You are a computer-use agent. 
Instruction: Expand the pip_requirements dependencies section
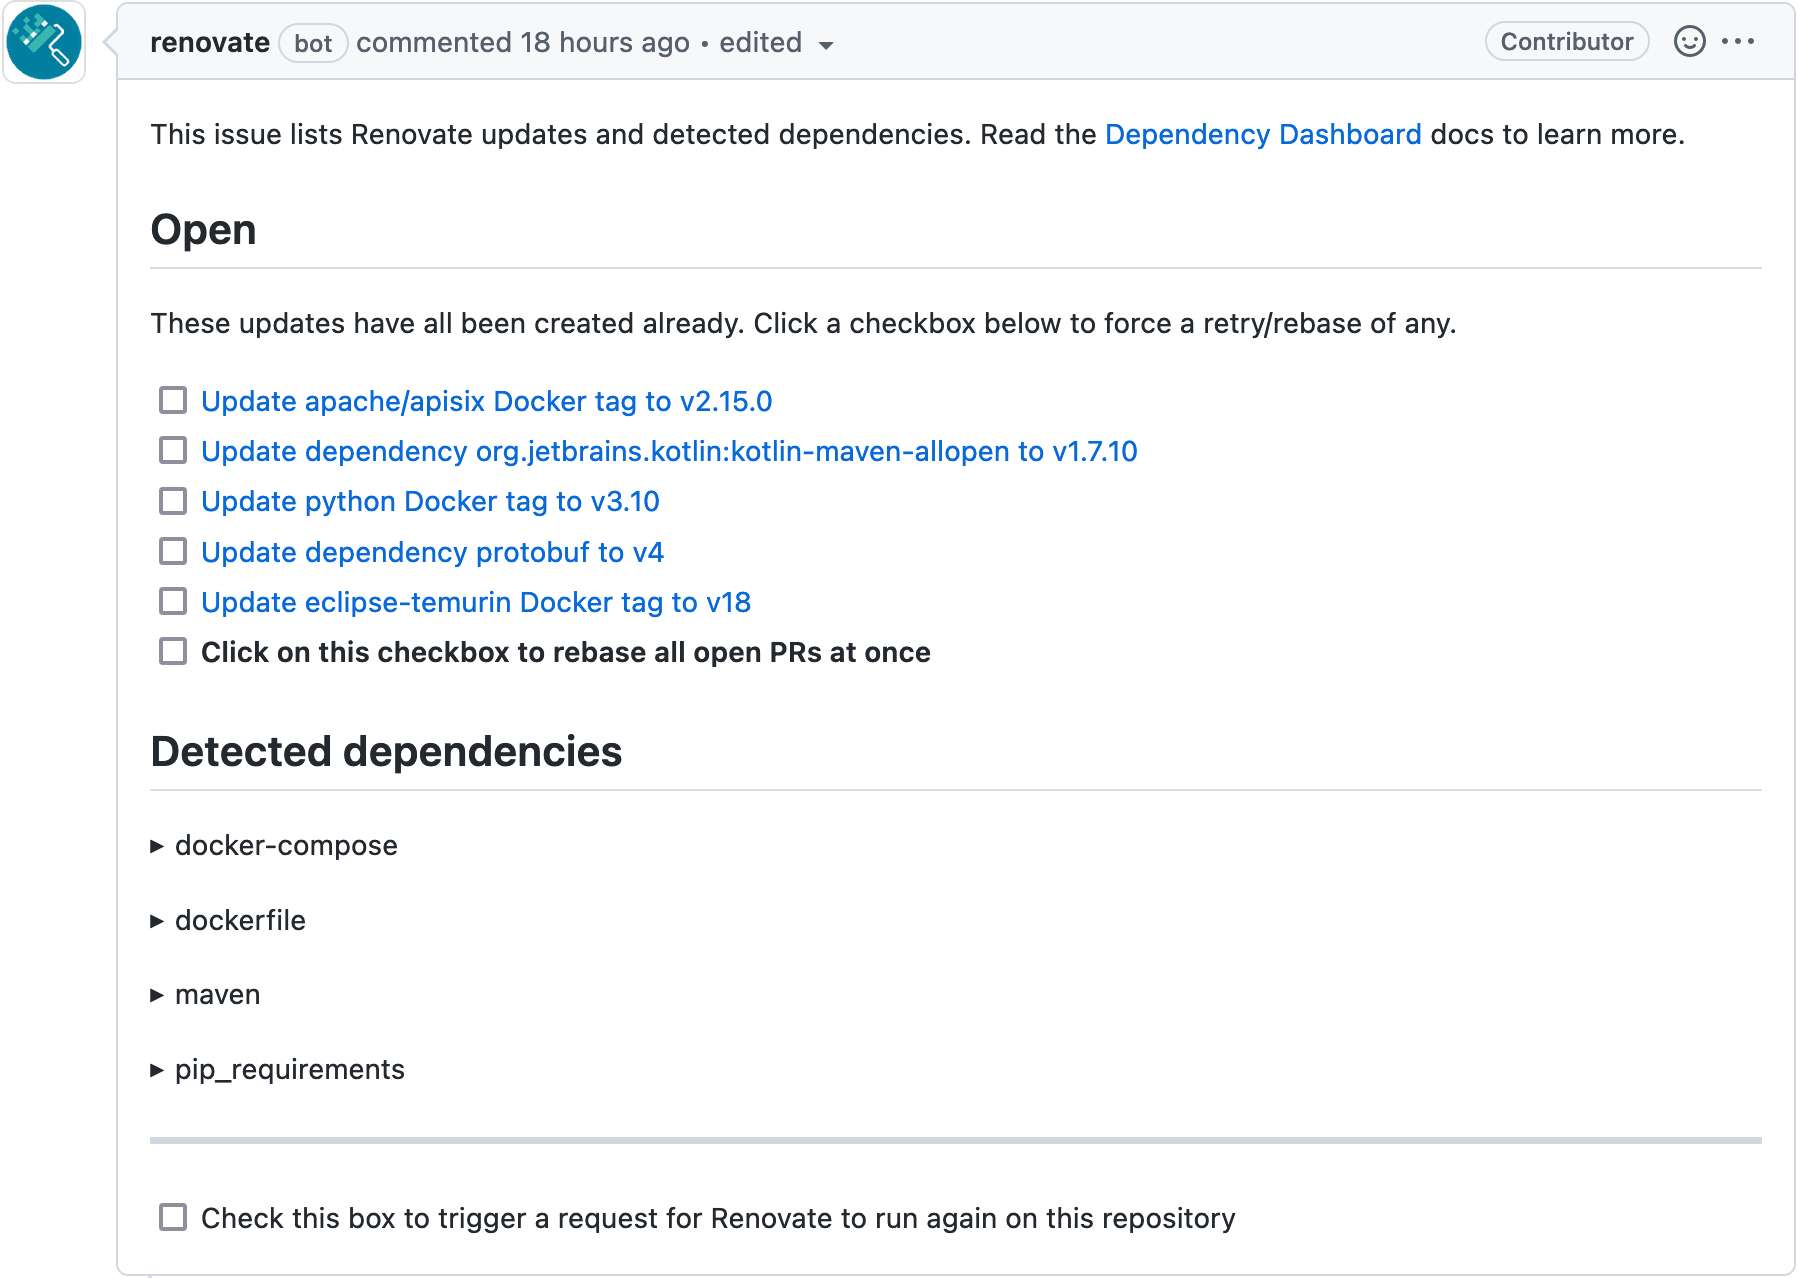coord(288,1070)
